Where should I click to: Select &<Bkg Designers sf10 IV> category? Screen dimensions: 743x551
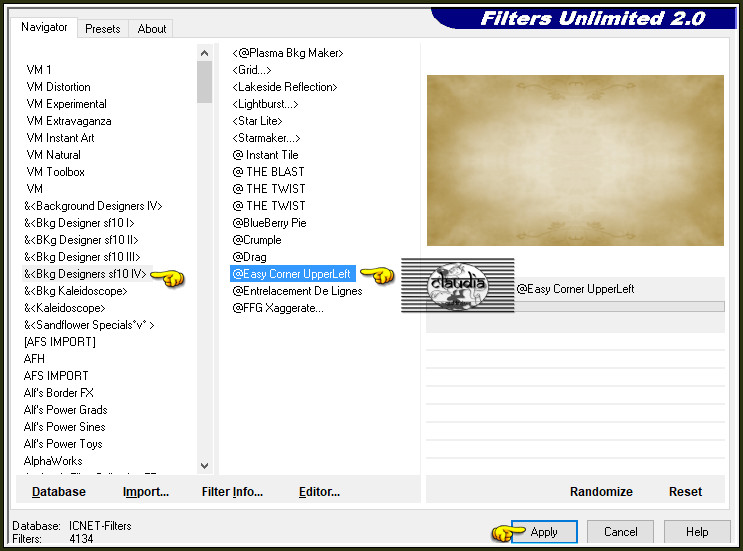click(x=85, y=274)
